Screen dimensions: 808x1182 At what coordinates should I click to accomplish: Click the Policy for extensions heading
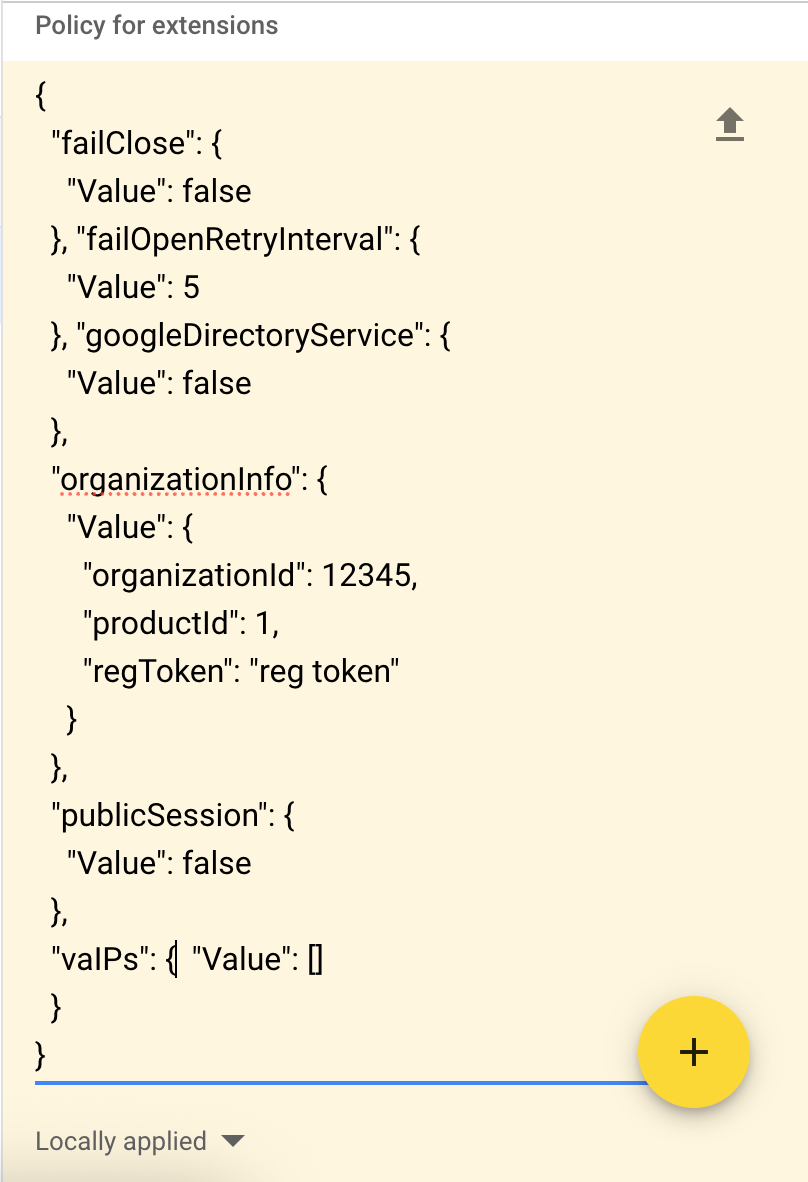pos(157,26)
